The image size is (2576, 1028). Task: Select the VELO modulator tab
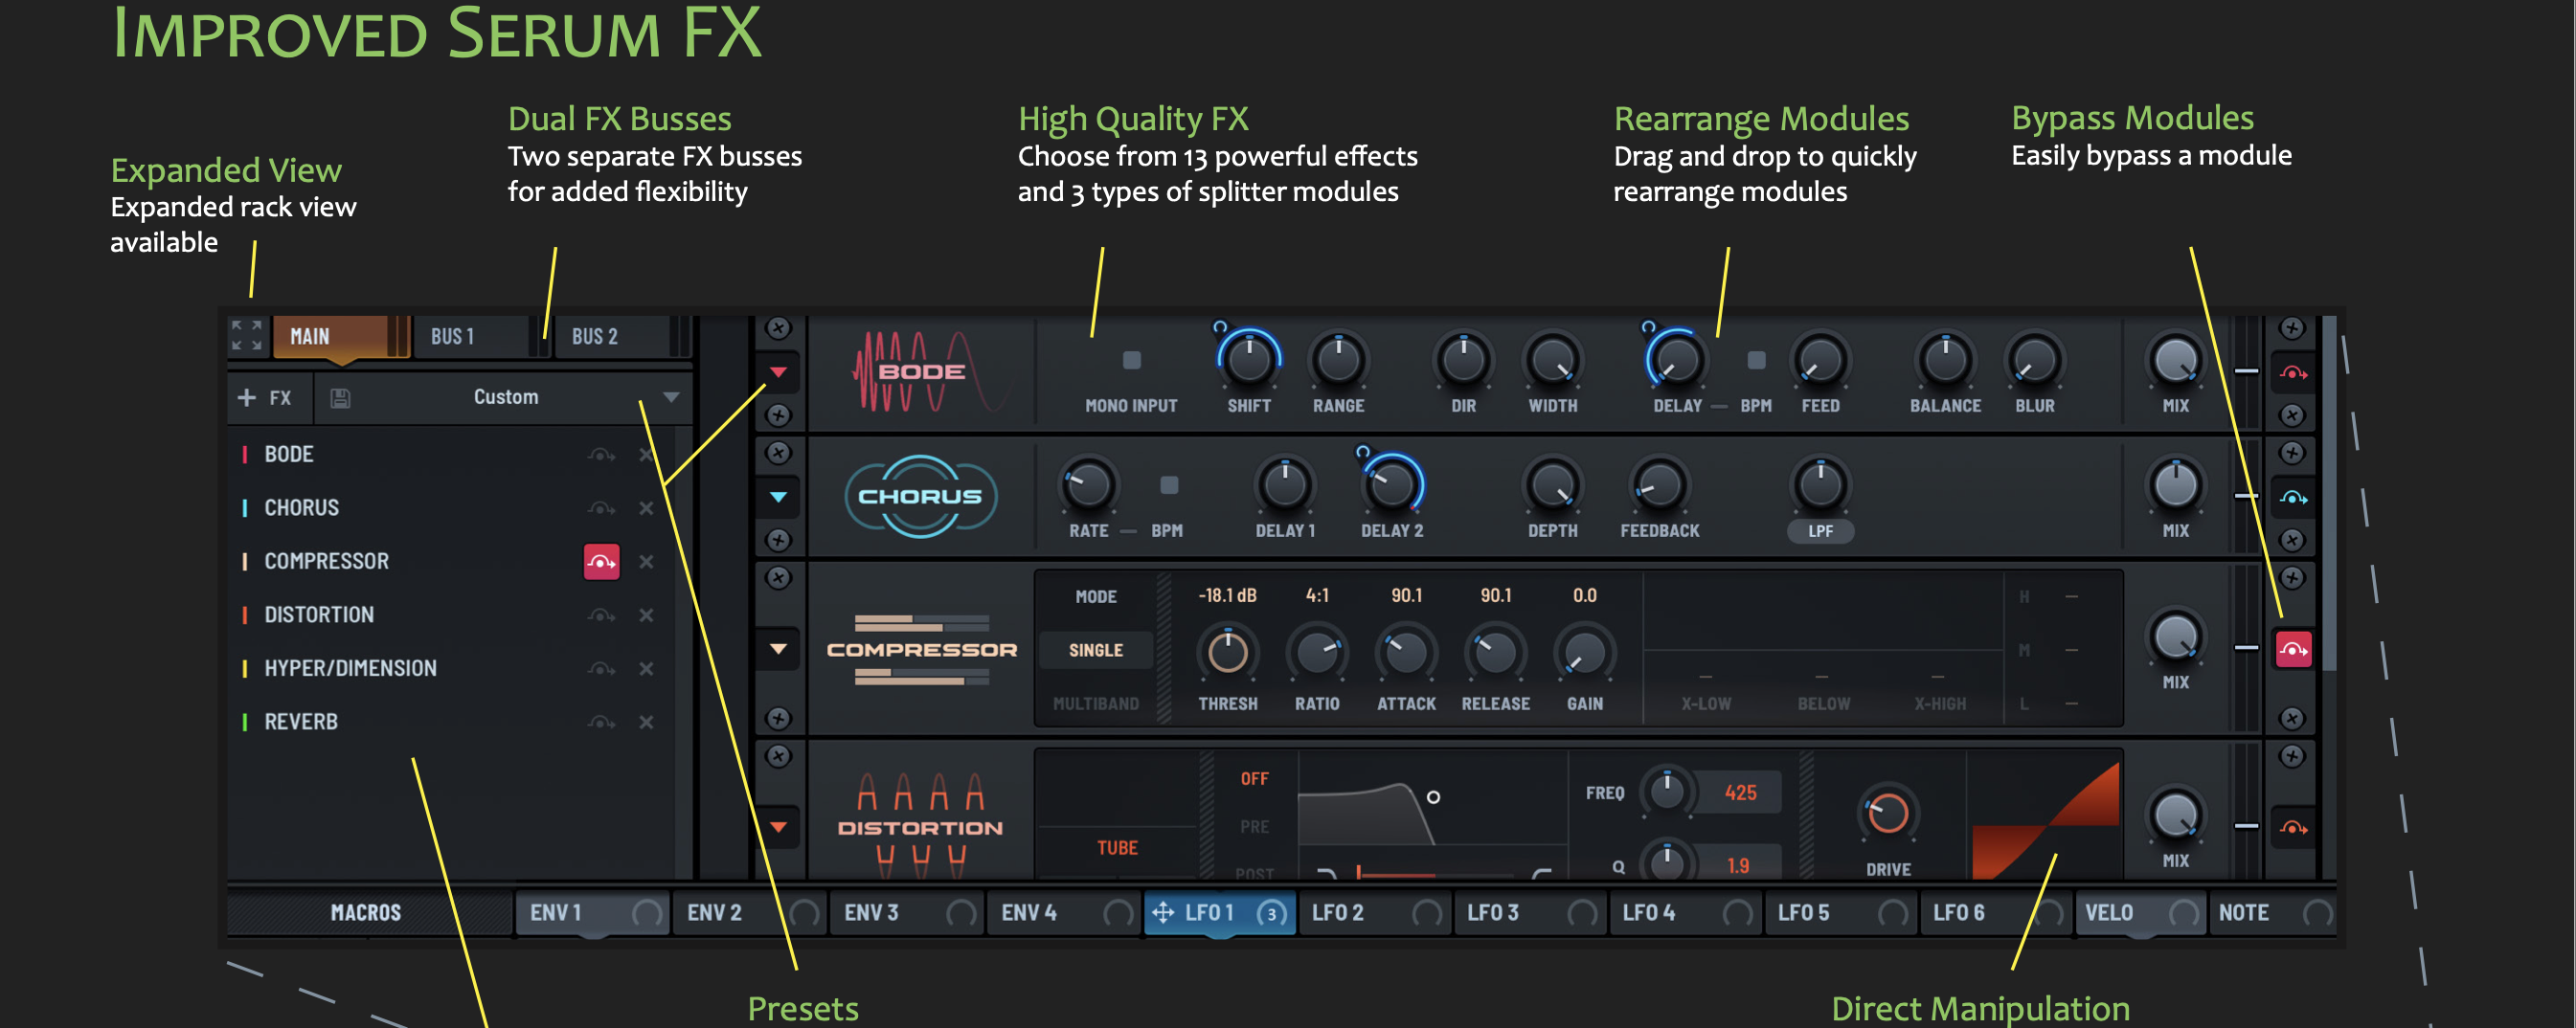point(2140,912)
